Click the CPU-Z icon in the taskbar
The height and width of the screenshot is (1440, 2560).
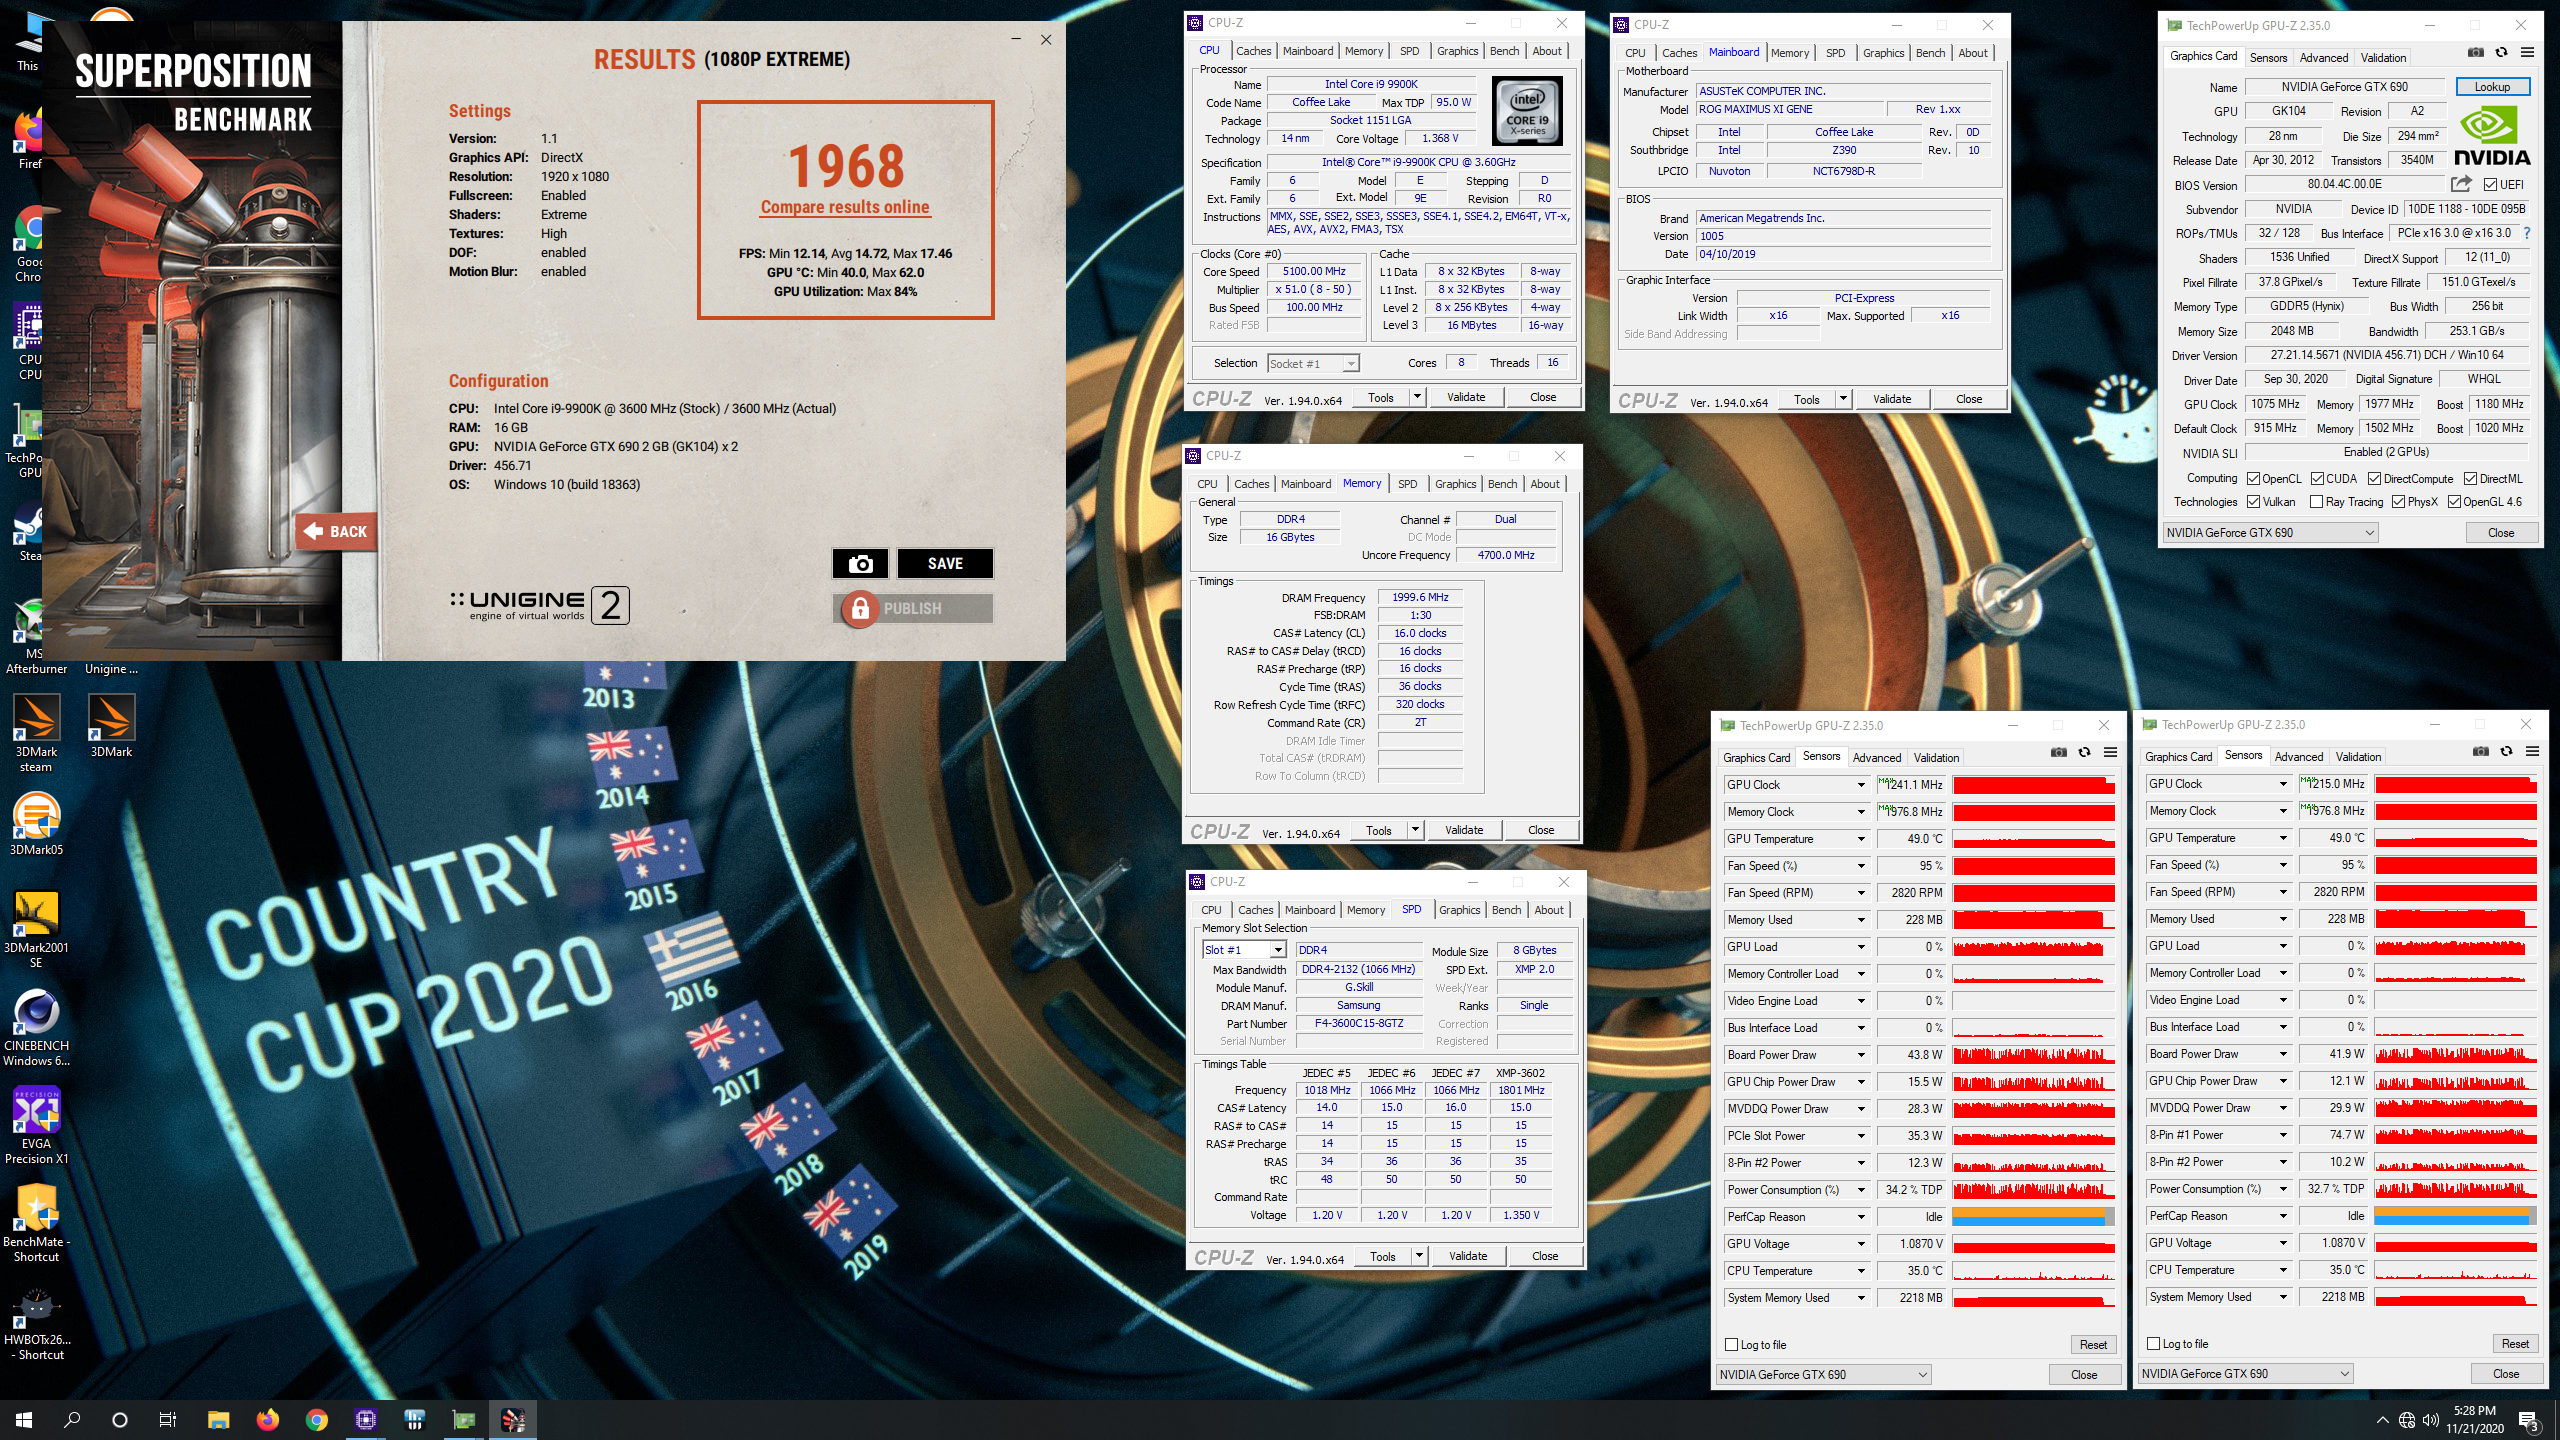[x=365, y=1419]
